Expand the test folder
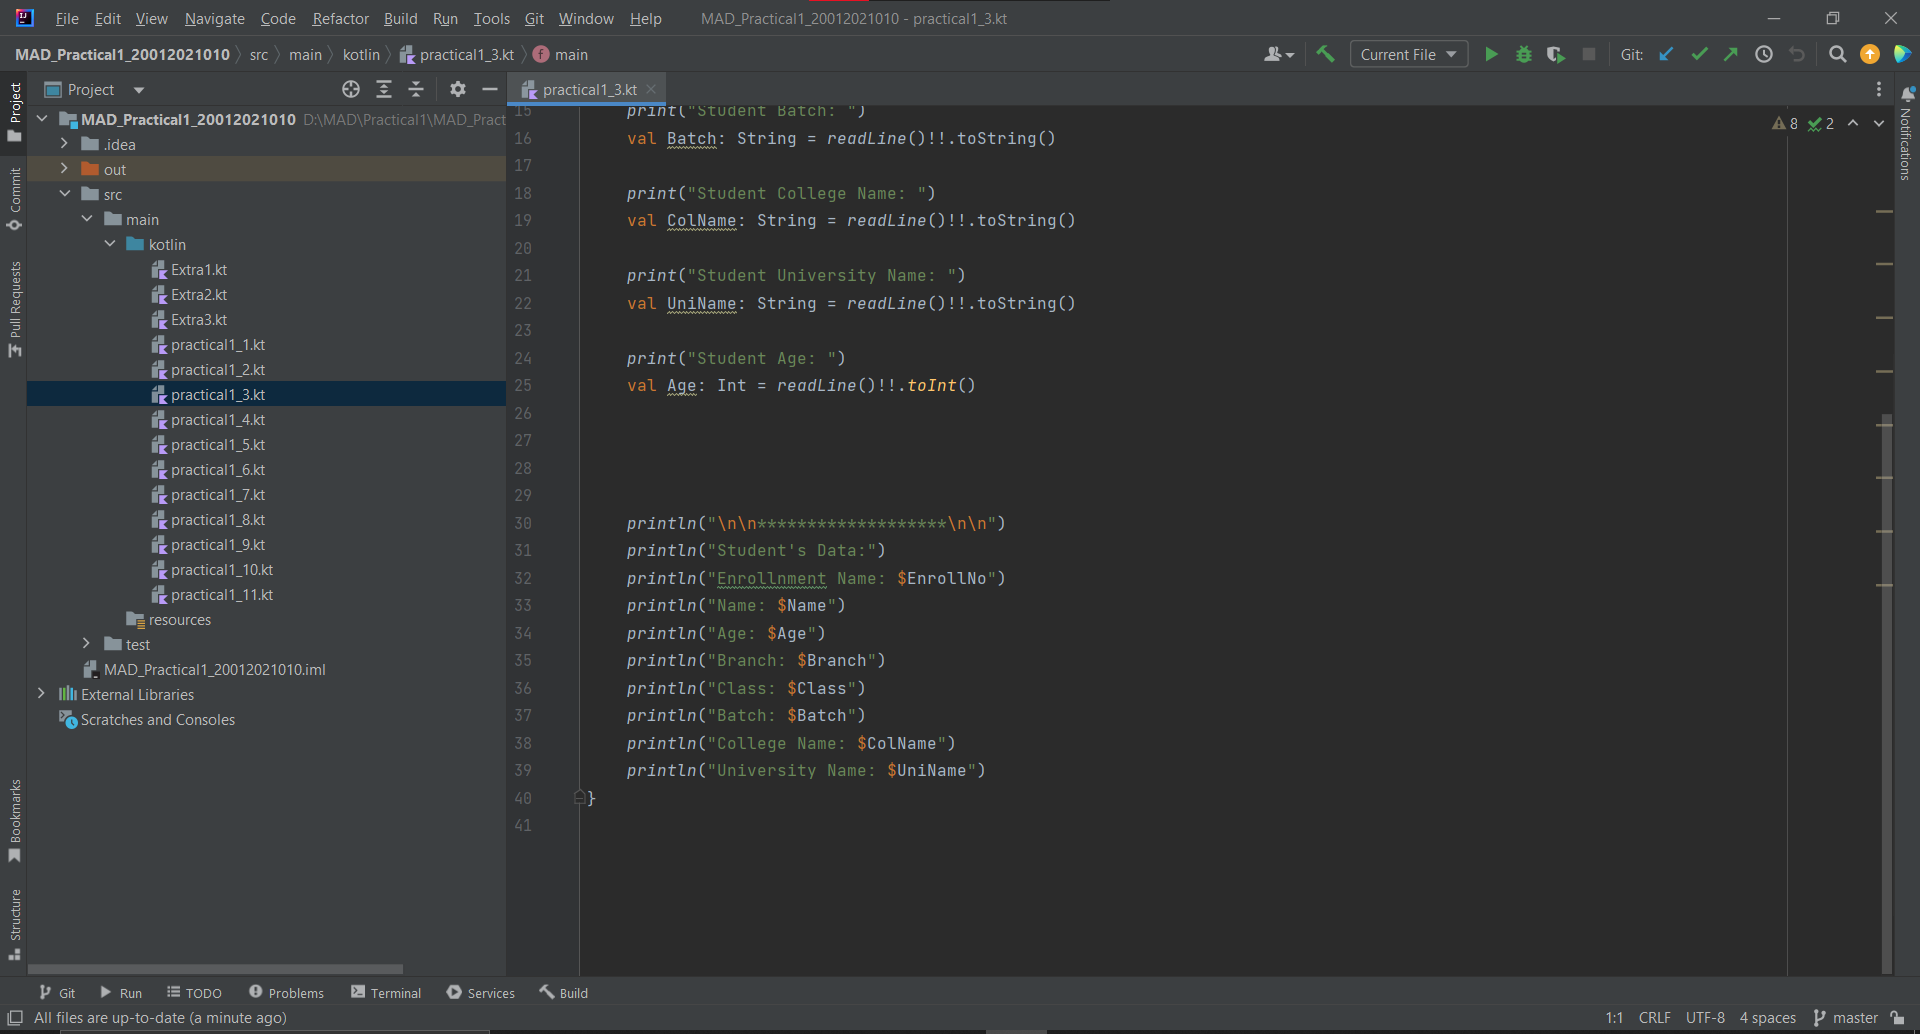This screenshot has height=1034, width=1920. [87, 644]
